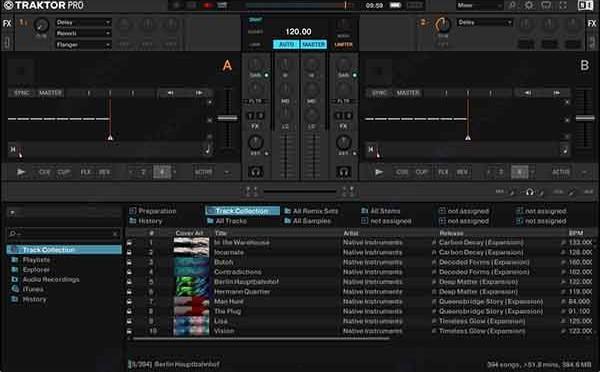The image size is (600, 372).
Task: Click the magnifier search icon in the header
Action: 512,5
